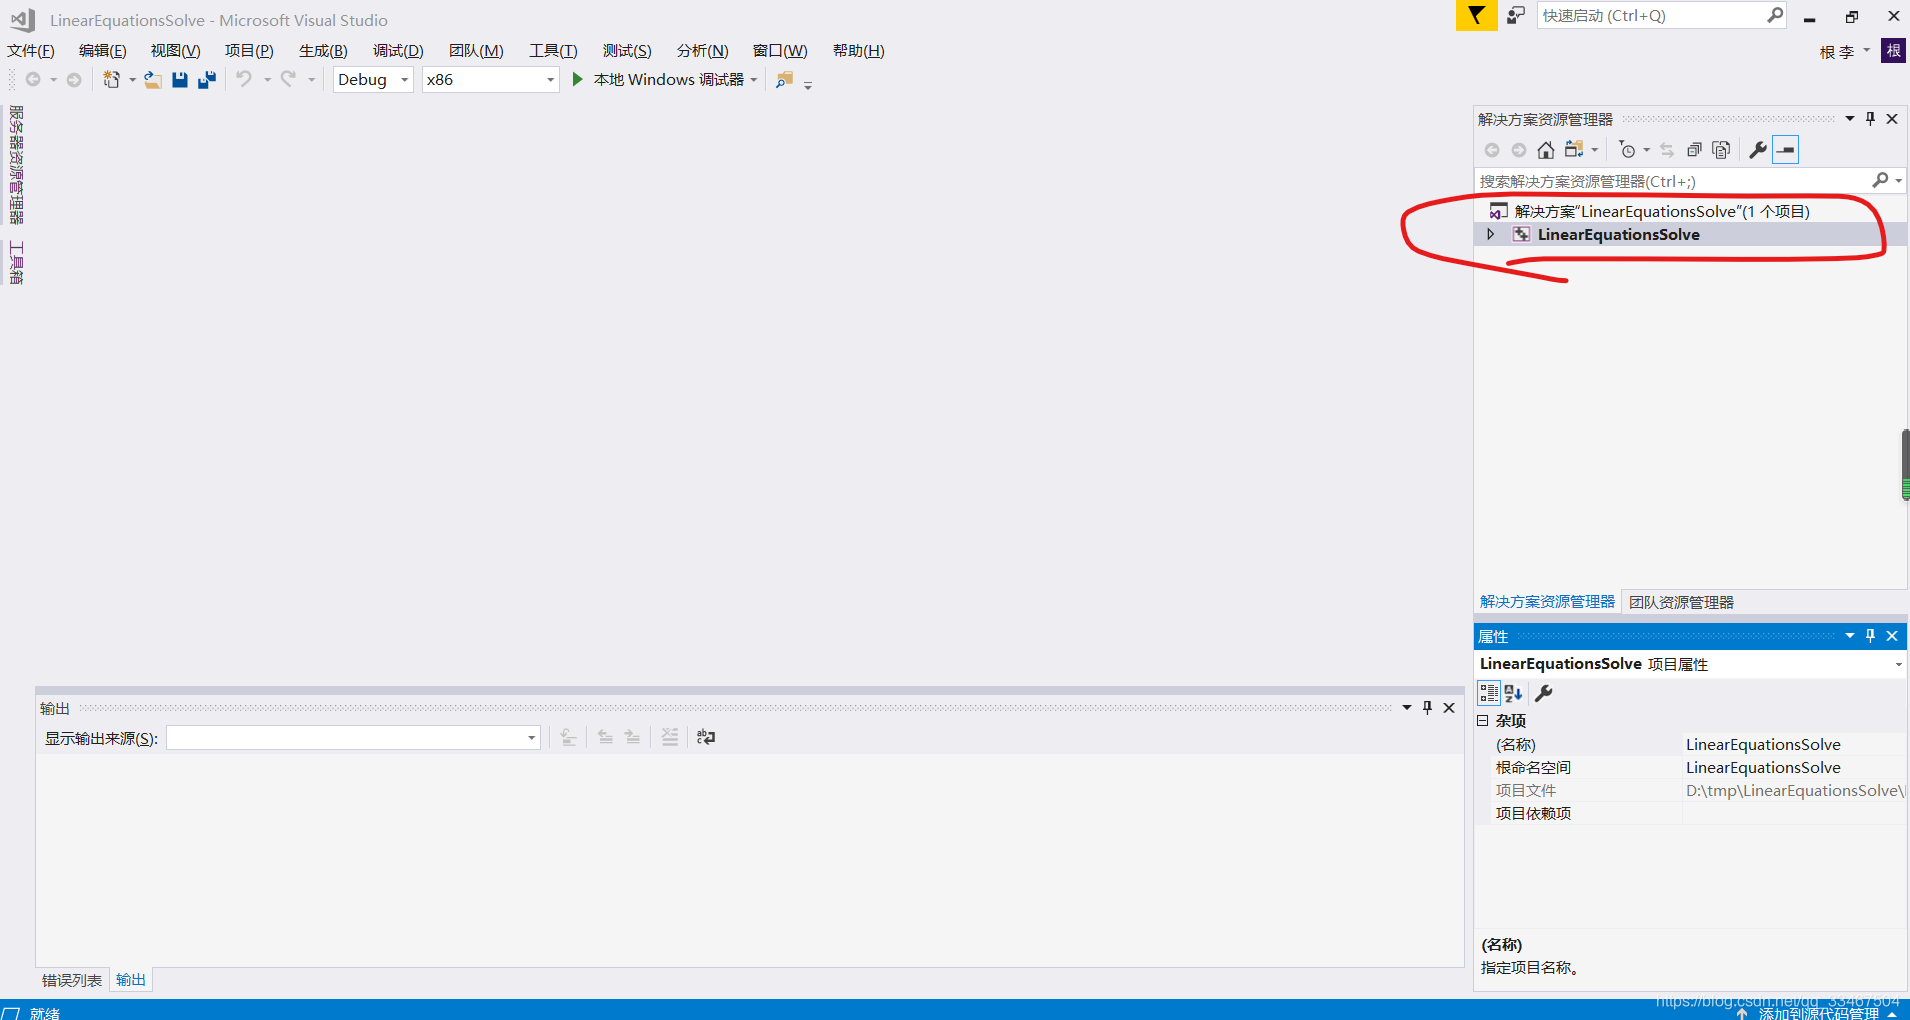The width and height of the screenshot is (1910, 1020).
Task: Click the 根 李 account name
Action: point(1837,51)
